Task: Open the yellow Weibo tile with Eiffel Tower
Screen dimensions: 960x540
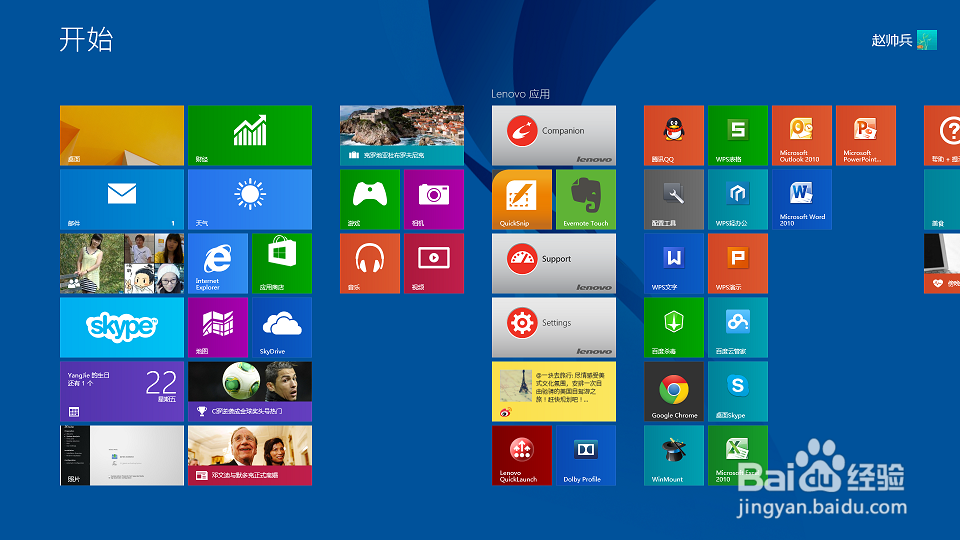Action: (553, 391)
